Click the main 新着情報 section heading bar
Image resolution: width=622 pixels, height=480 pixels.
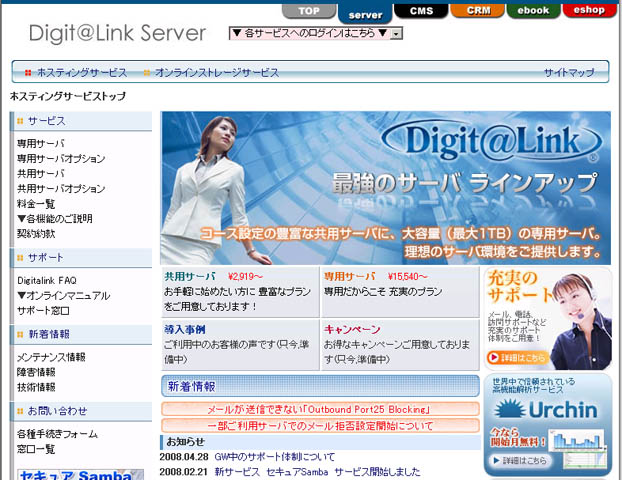pyautogui.click(x=320, y=386)
